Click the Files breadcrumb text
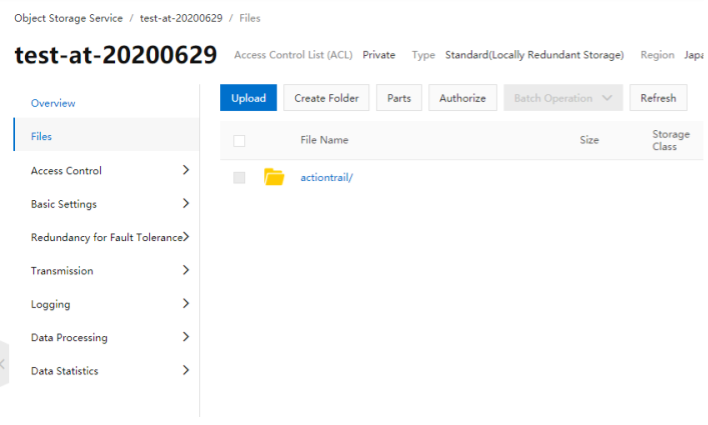Viewport: 708px width, 425px height. pyautogui.click(x=250, y=18)
